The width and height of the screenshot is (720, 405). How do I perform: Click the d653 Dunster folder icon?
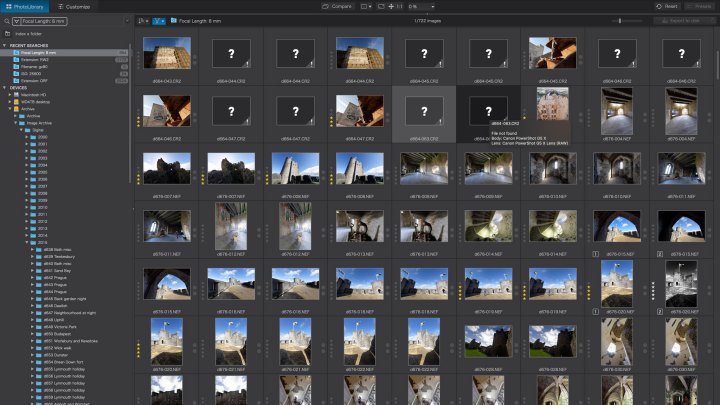pos(39,355)
